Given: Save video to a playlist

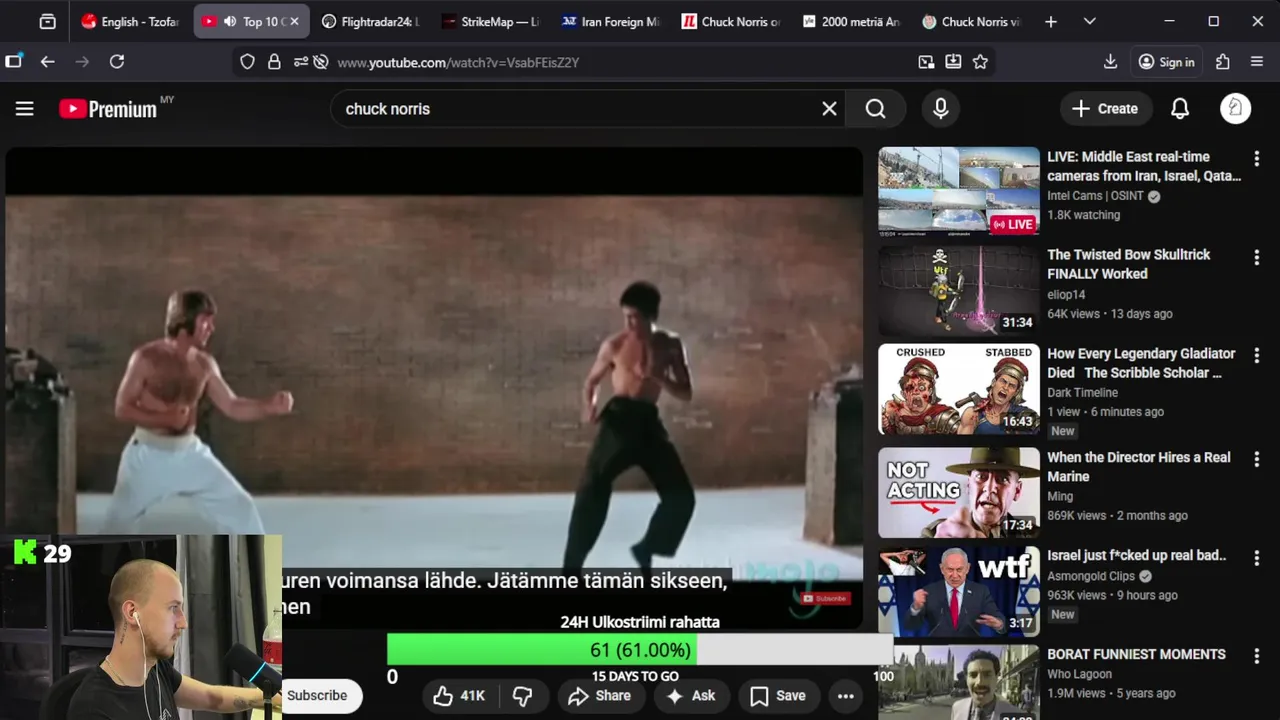Looking at the screenshot, I should click(x=778, y=696).
